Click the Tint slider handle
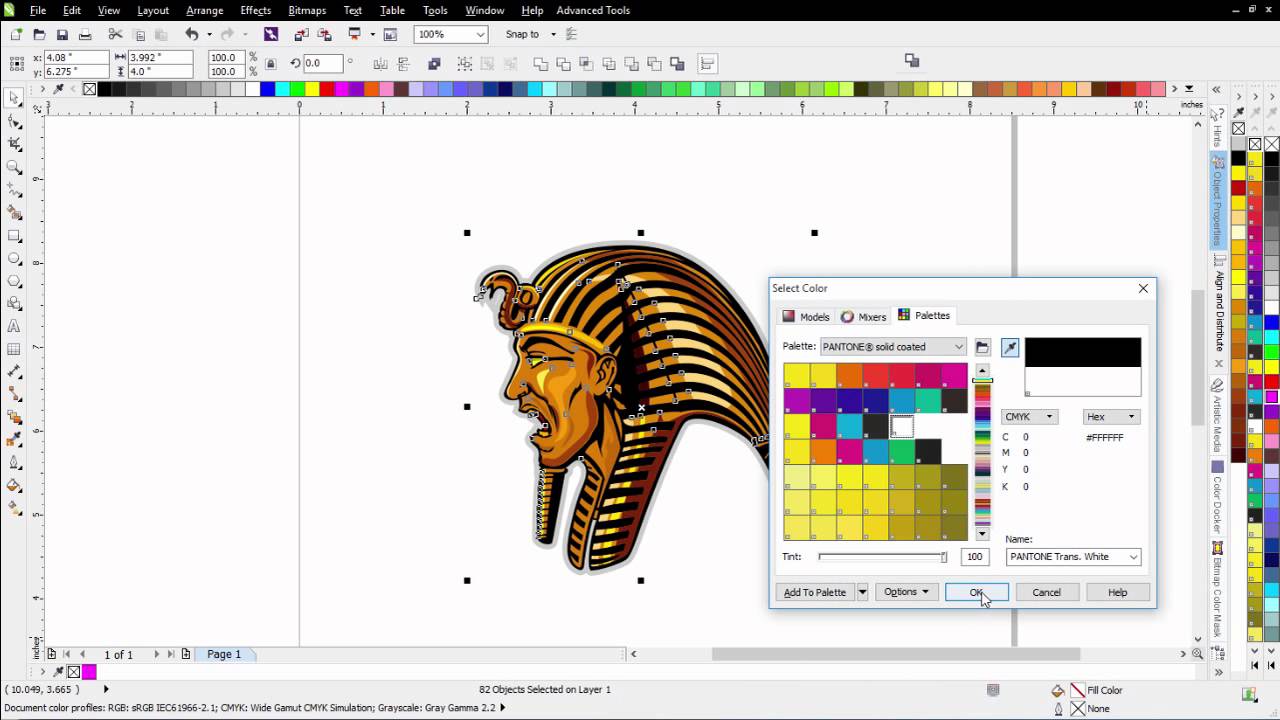 pos(943,557)
